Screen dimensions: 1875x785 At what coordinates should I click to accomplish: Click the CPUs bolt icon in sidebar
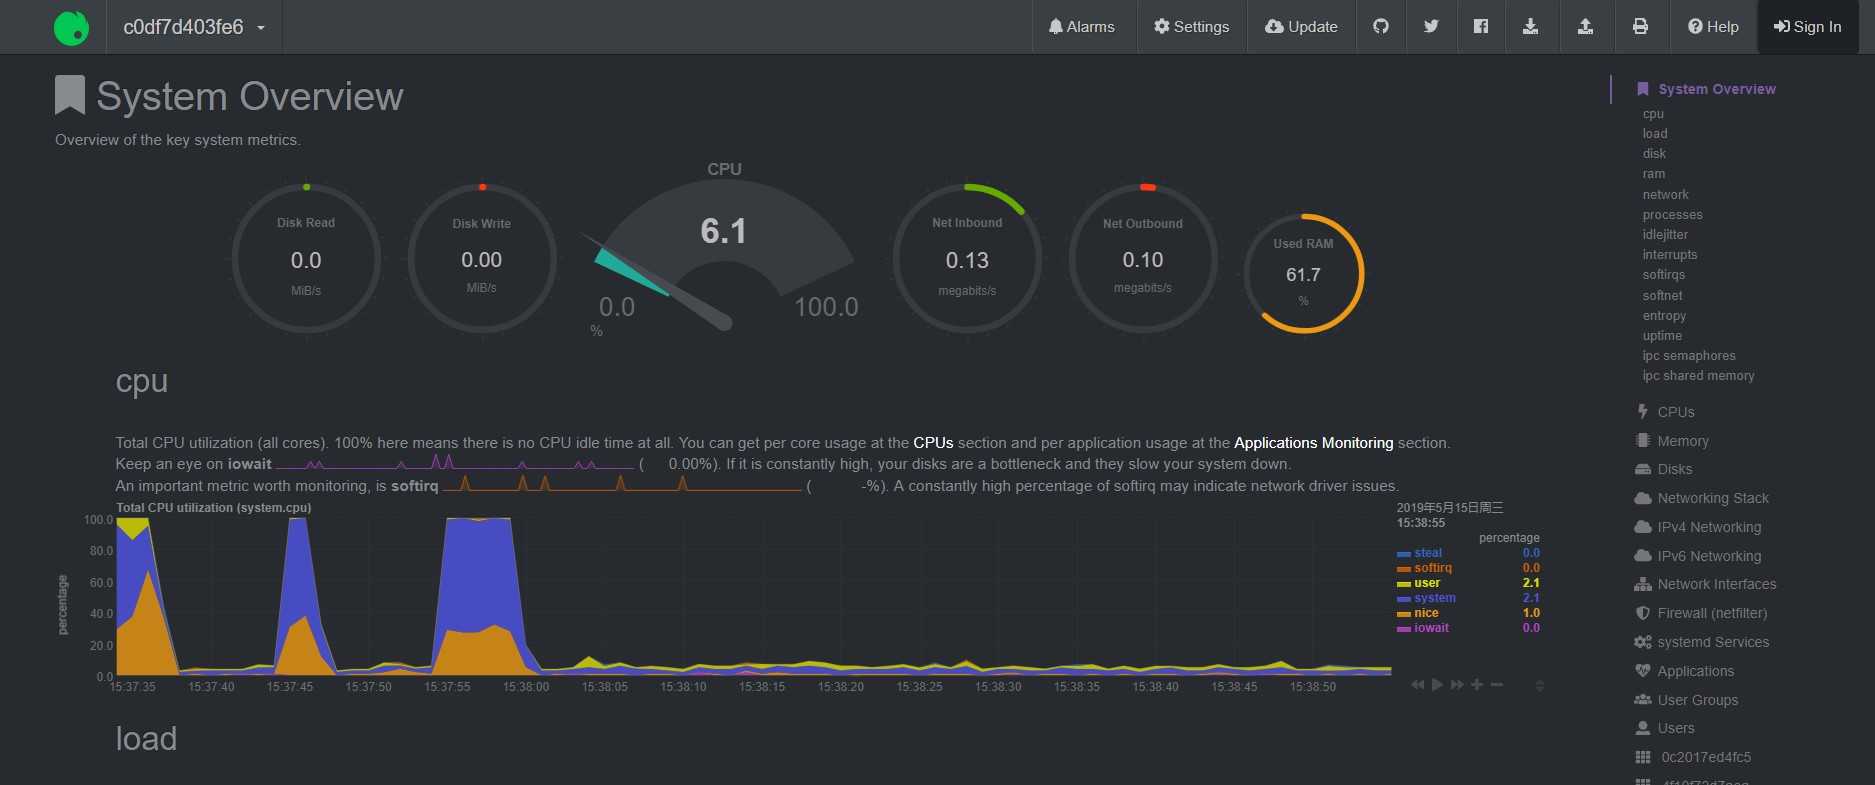[1642, 411]
